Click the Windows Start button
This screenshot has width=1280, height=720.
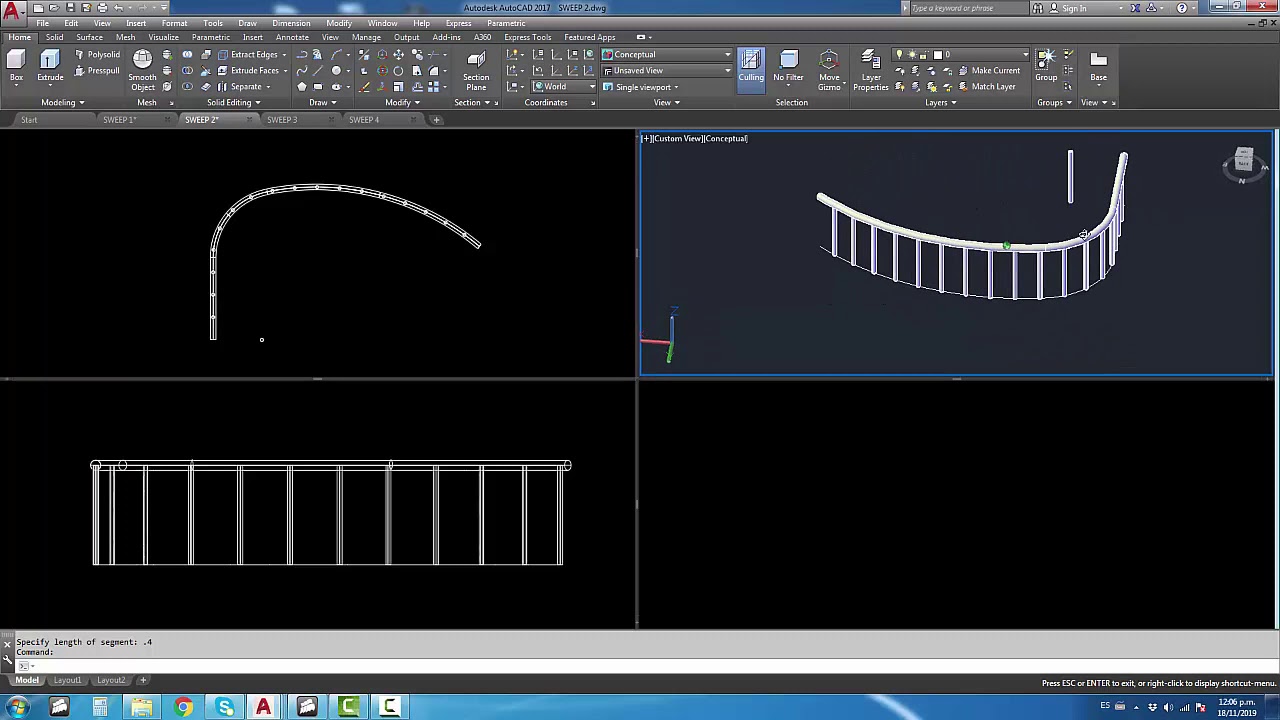[x=18, y=708]
